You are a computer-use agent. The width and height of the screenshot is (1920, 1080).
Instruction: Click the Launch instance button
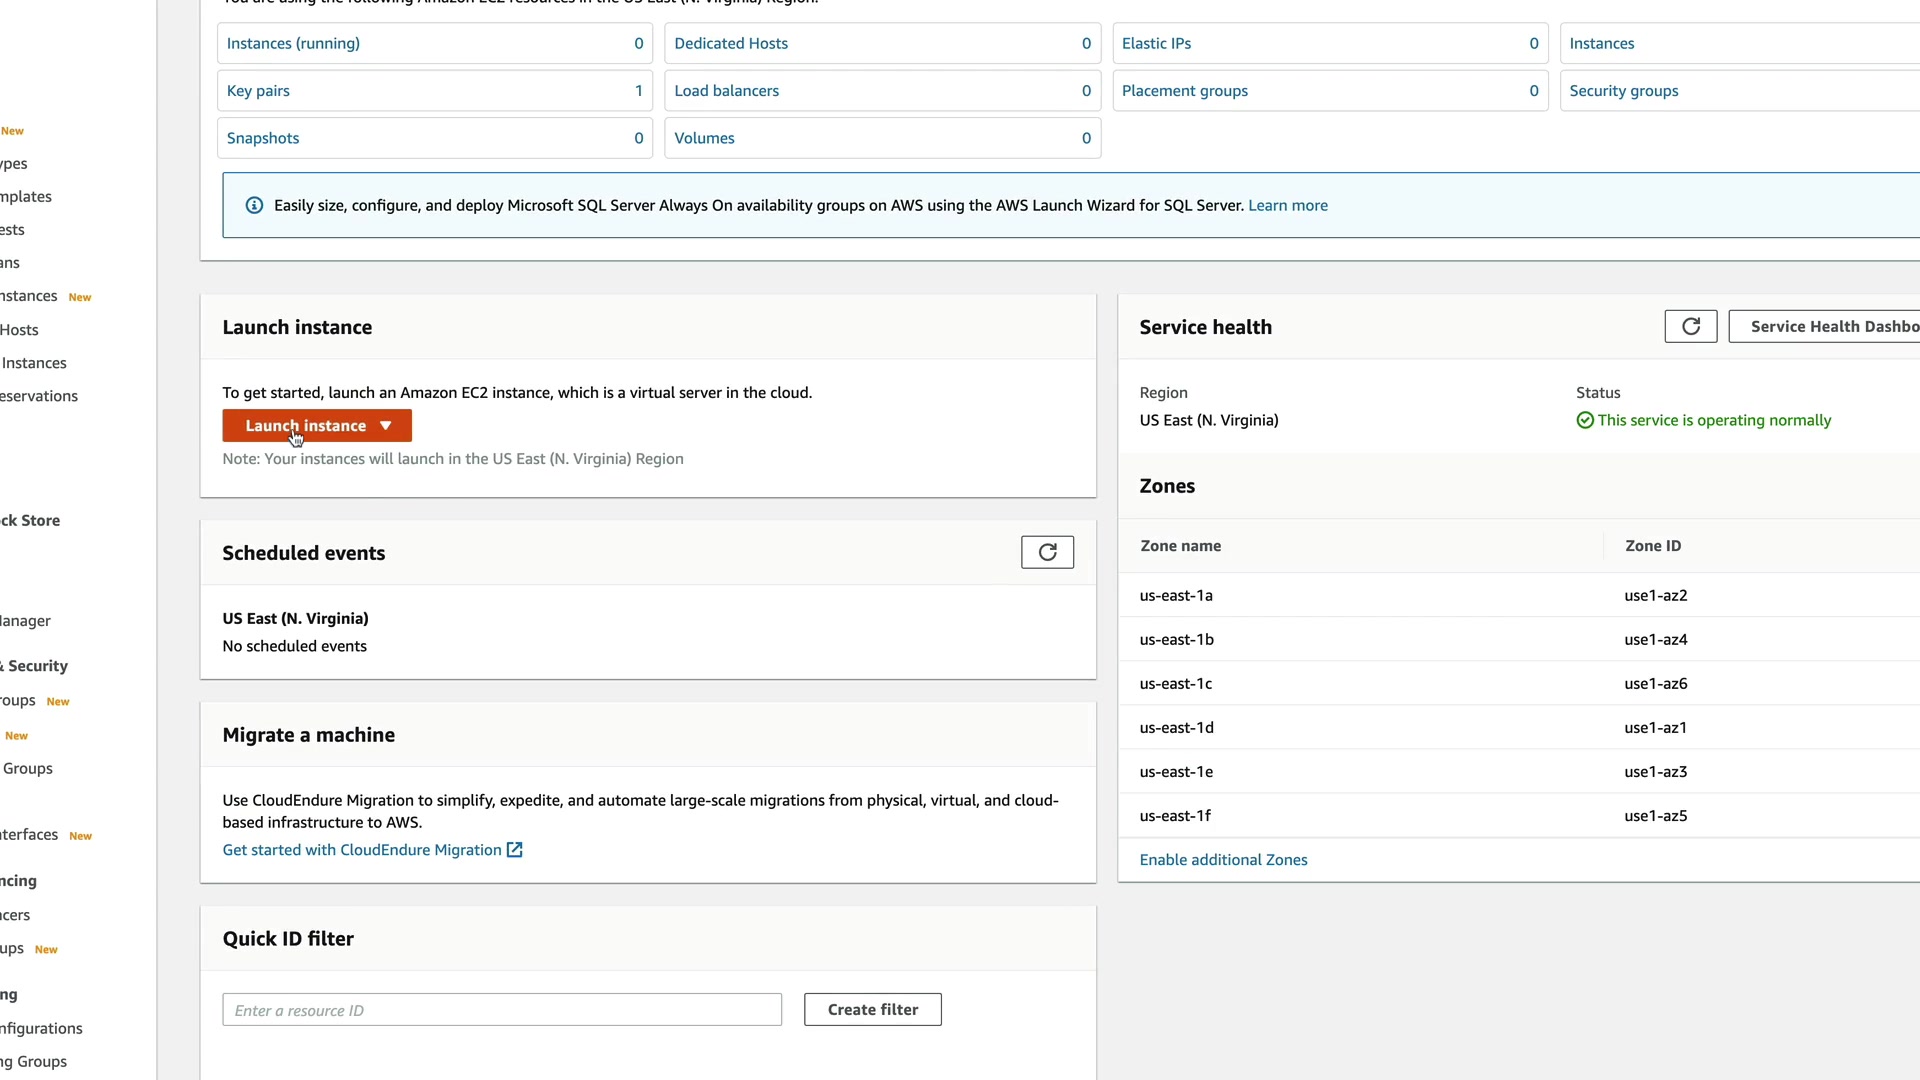305,426
